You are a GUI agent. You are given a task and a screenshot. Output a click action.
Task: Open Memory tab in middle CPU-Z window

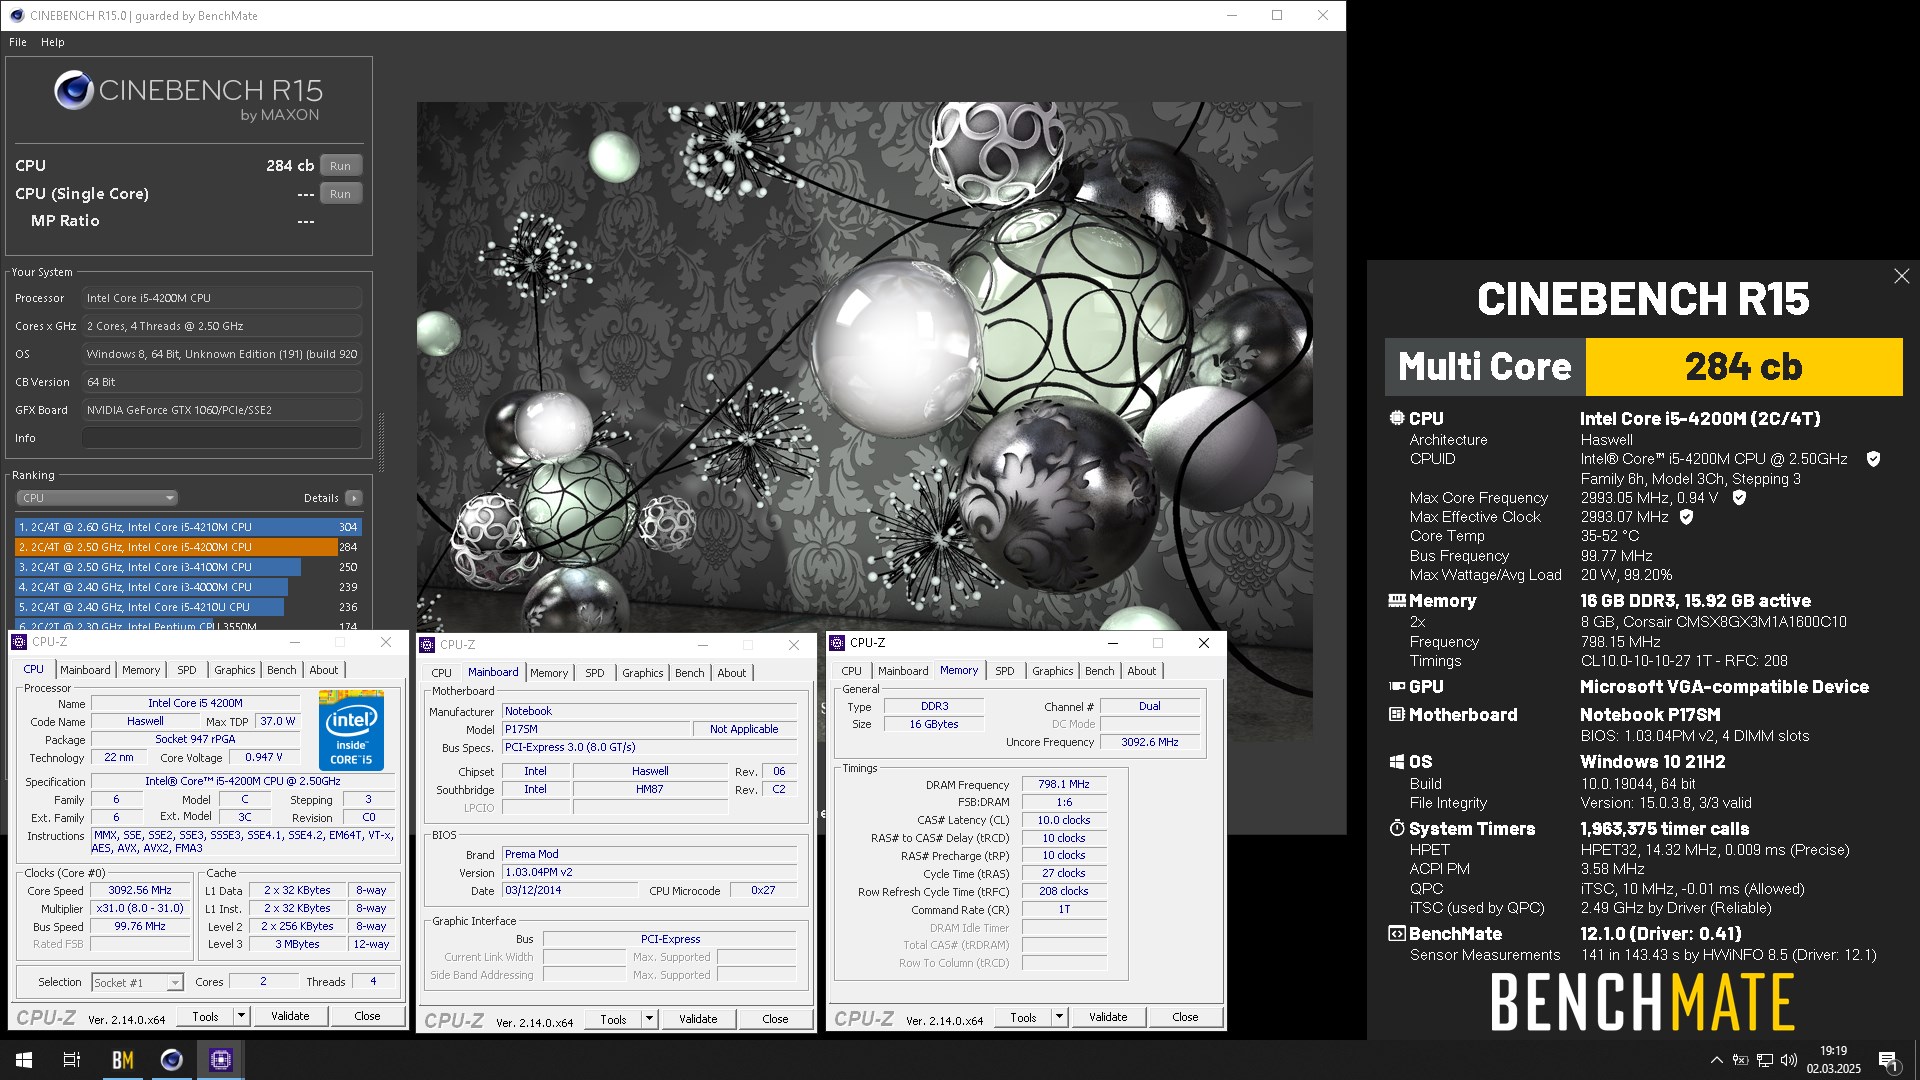pos(549,673)
